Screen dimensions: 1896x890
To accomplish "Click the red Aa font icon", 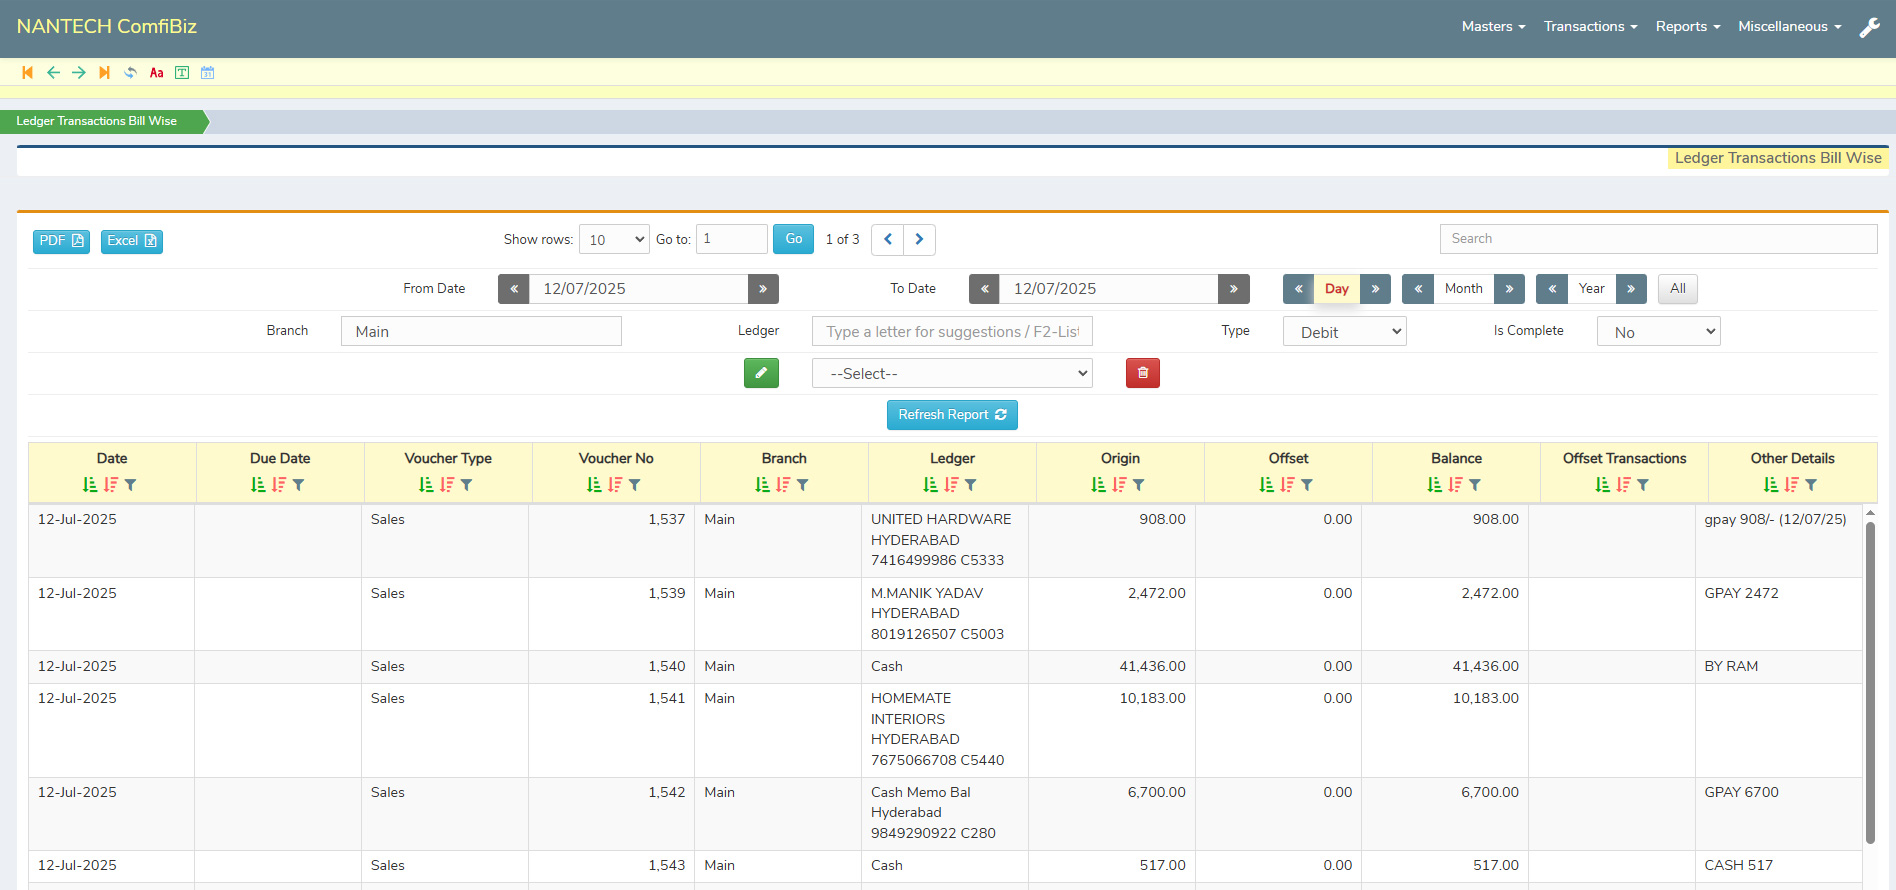I will pyautogui.click(x=156, y=73).
